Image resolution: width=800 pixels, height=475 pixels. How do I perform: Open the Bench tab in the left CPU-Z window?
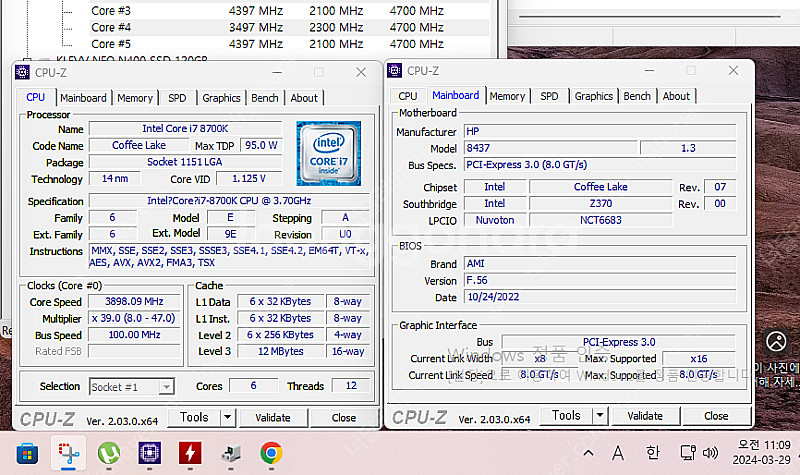click(x=265, y=98)
